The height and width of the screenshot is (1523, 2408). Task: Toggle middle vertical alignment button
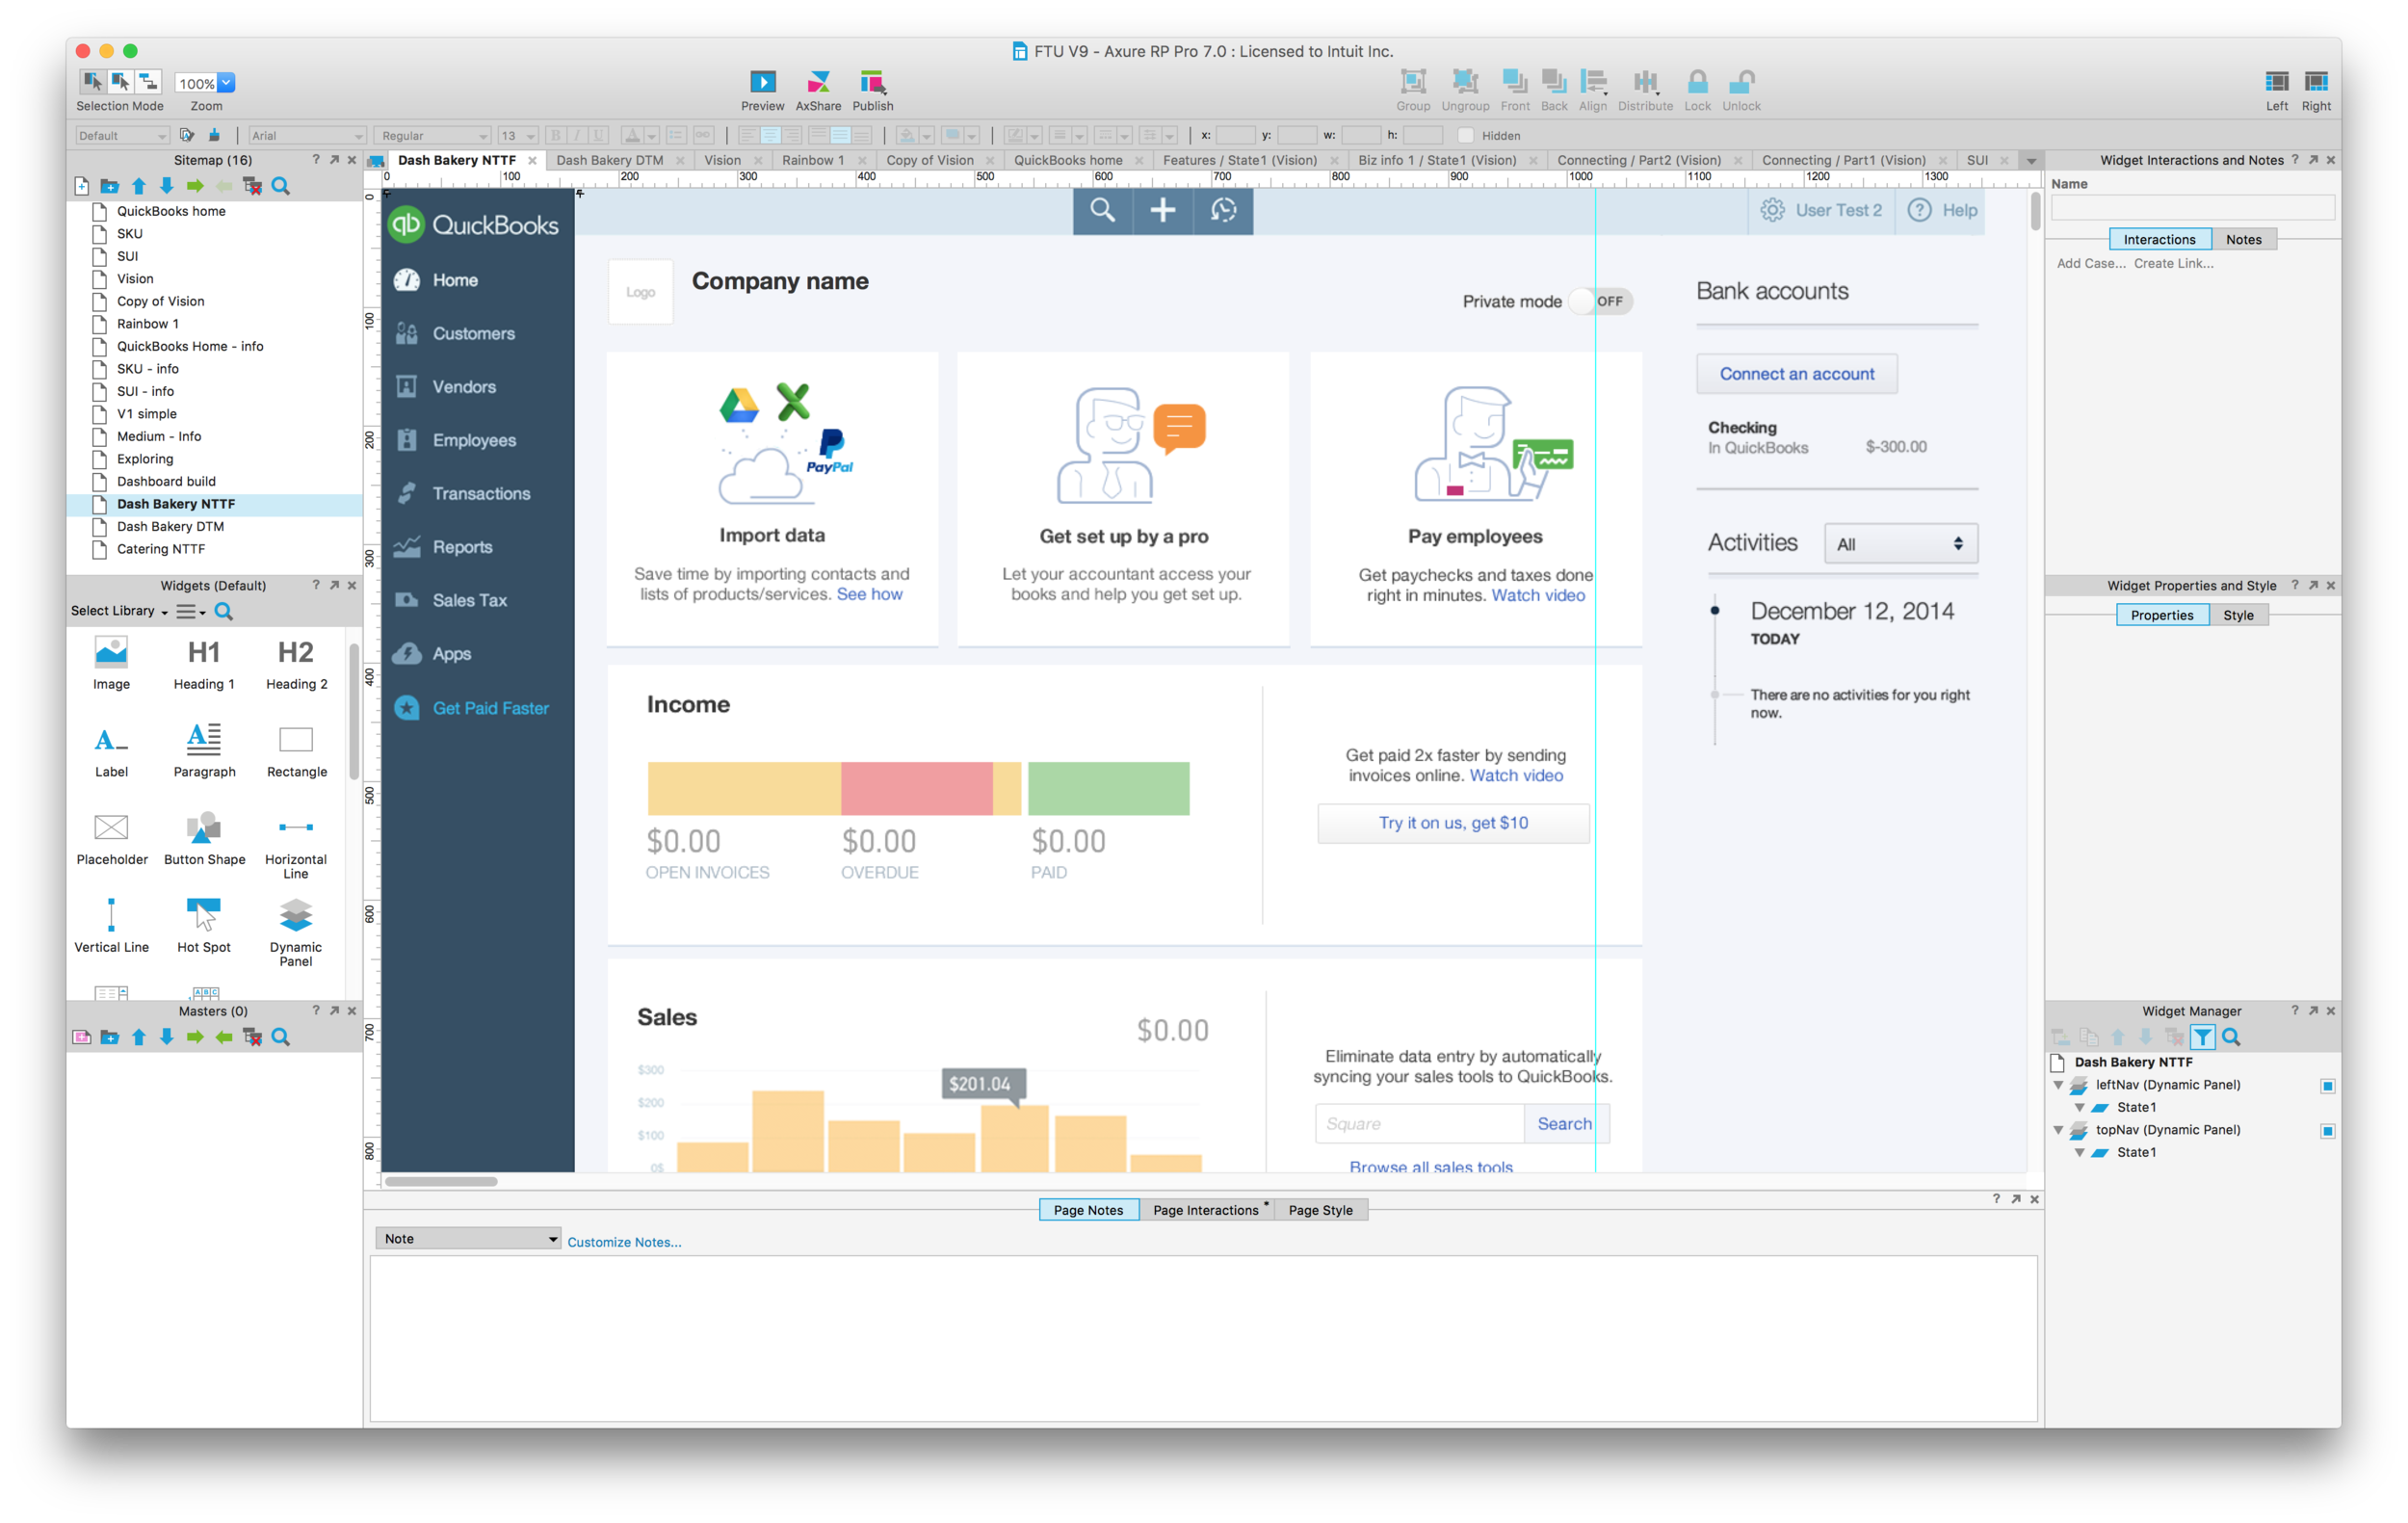point(840,135)
